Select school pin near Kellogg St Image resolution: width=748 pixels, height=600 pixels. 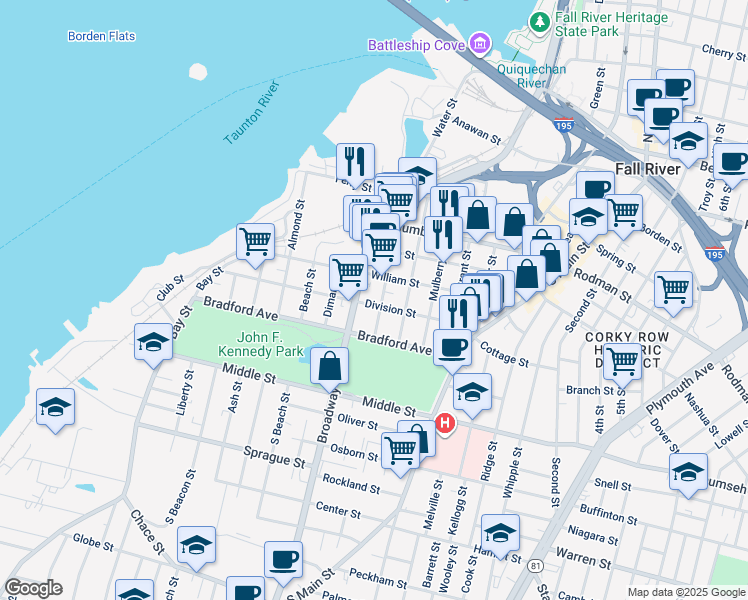500,536
